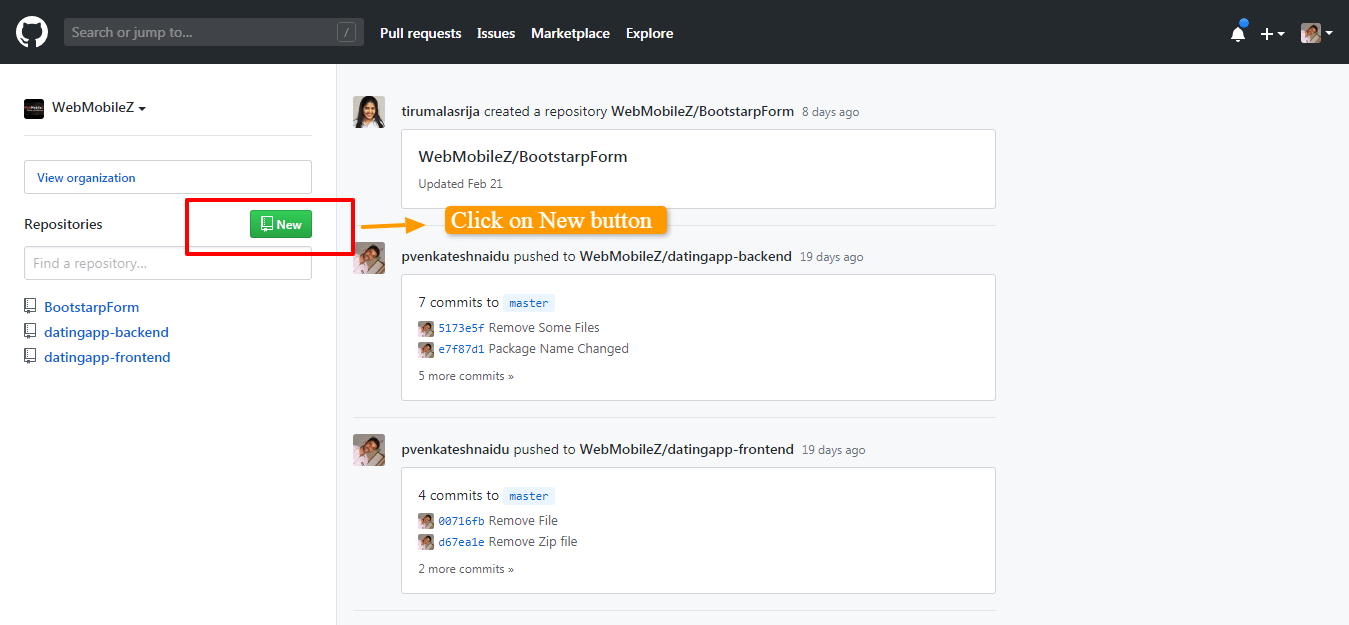The image size is (1349, 625).
Task: Click the BootstarpForm repository book icon
Action: tap(31, 307)
